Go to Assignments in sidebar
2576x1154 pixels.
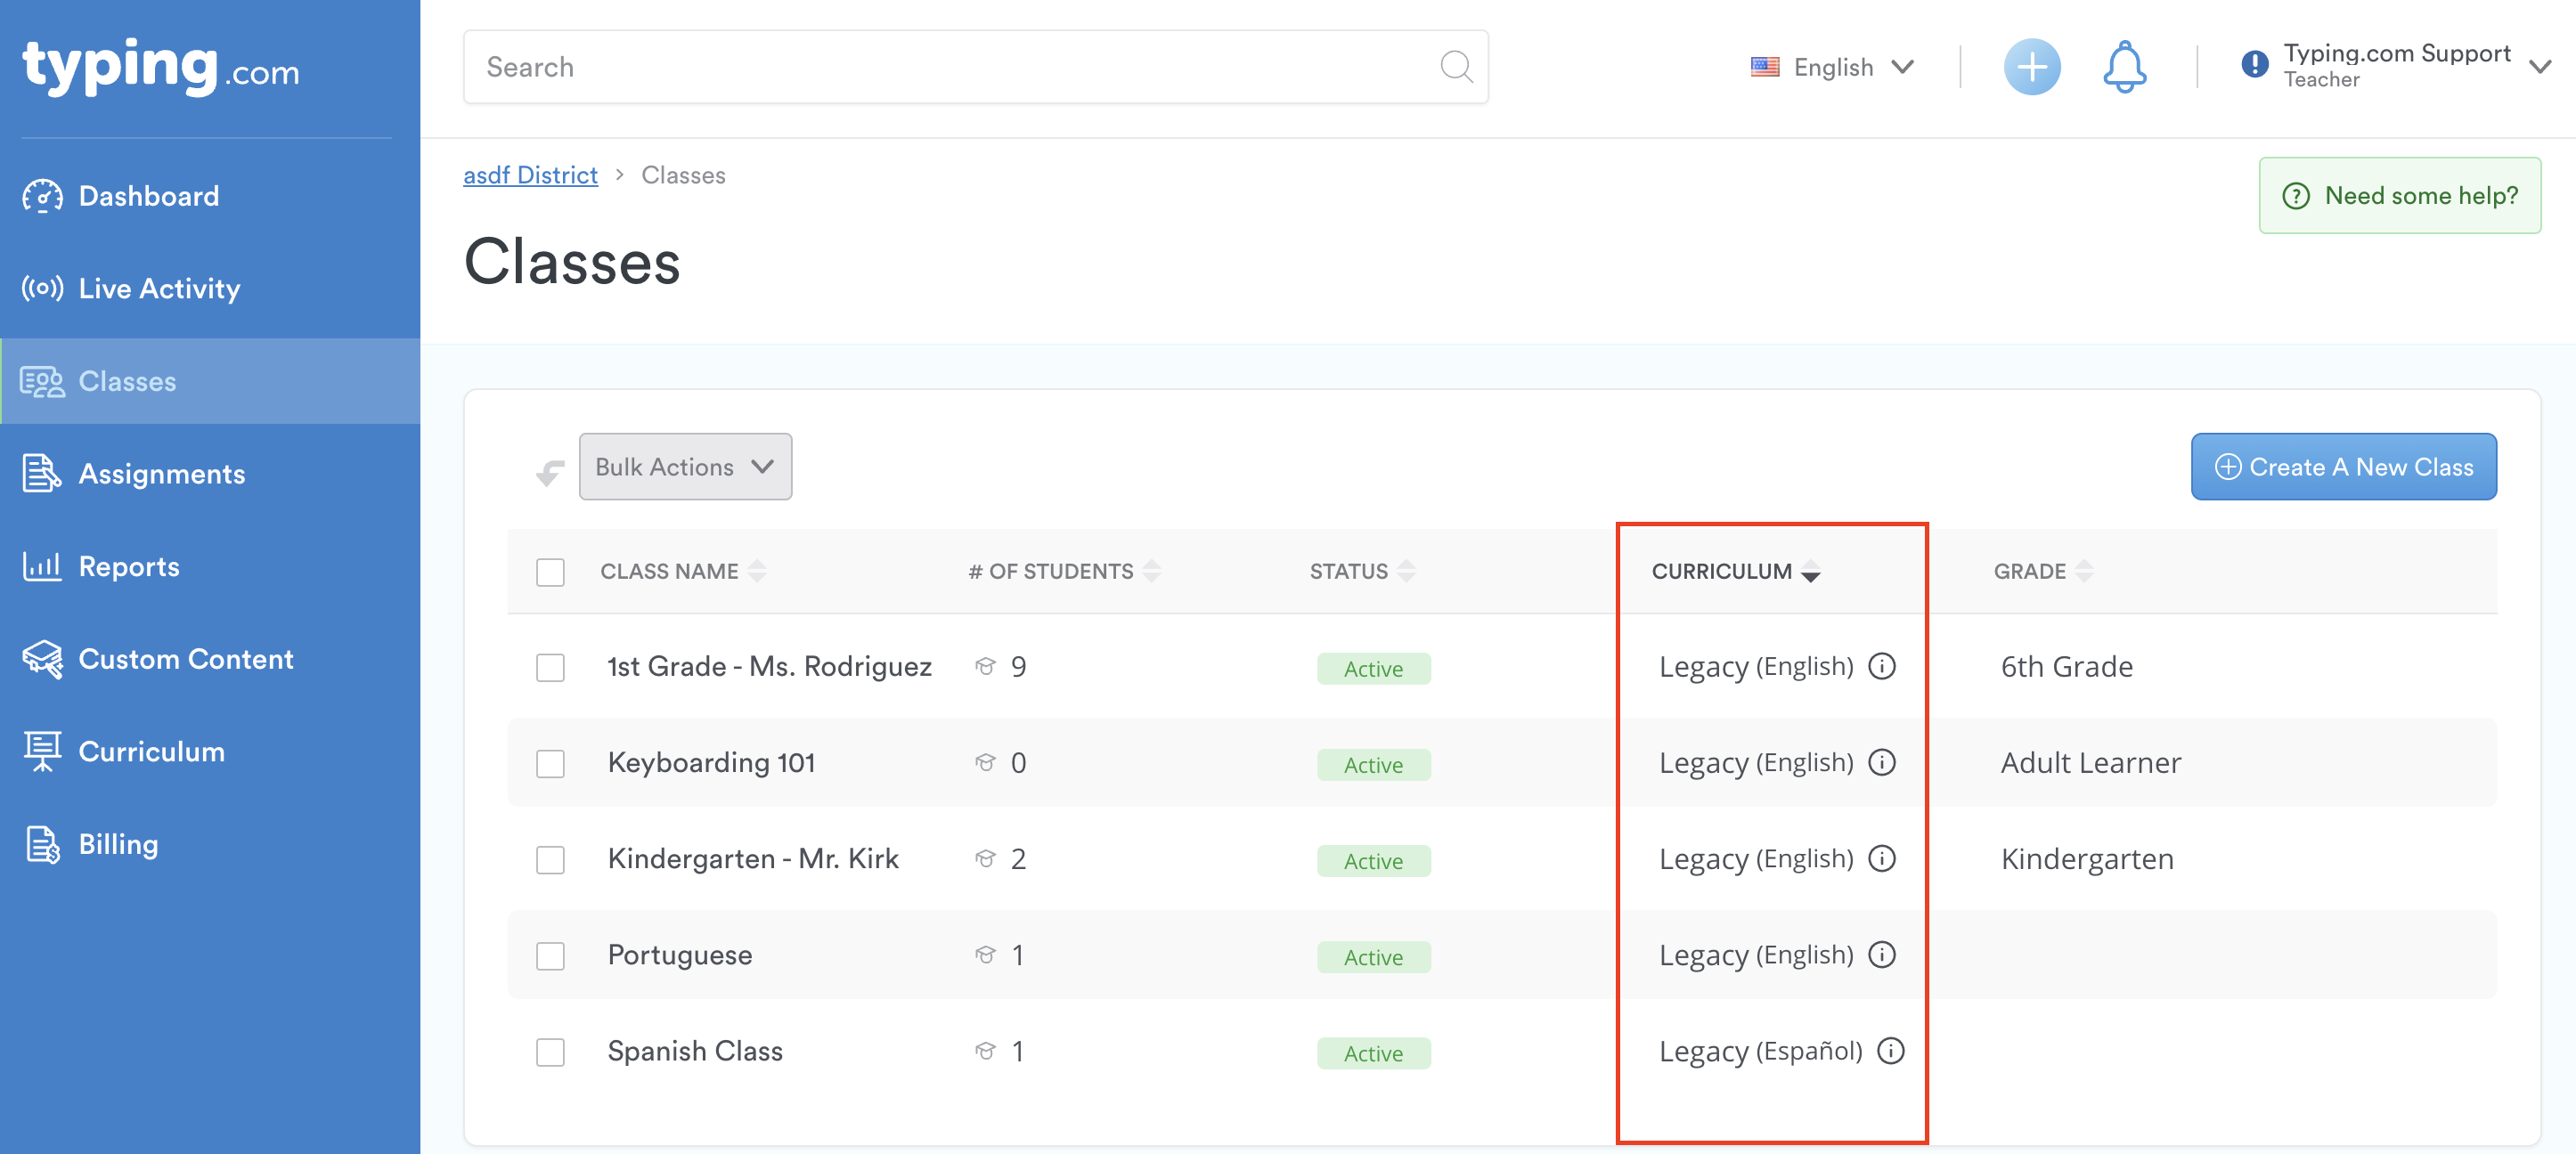(x=161, y=474)
